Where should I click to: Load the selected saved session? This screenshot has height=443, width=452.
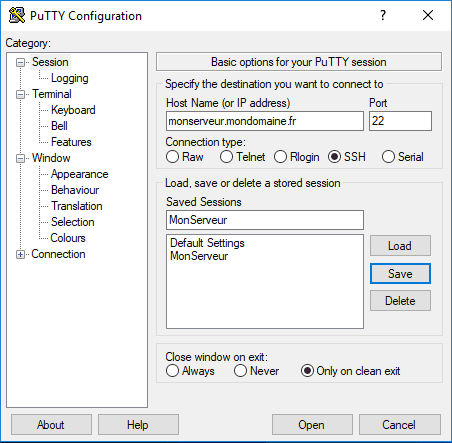400,246
